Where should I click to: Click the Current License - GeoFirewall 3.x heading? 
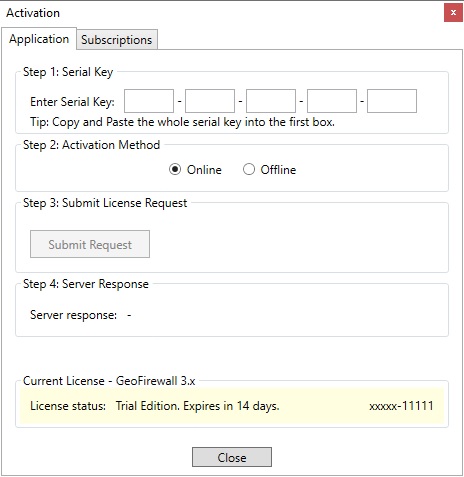pyautogui.click(x=109, y=381)
